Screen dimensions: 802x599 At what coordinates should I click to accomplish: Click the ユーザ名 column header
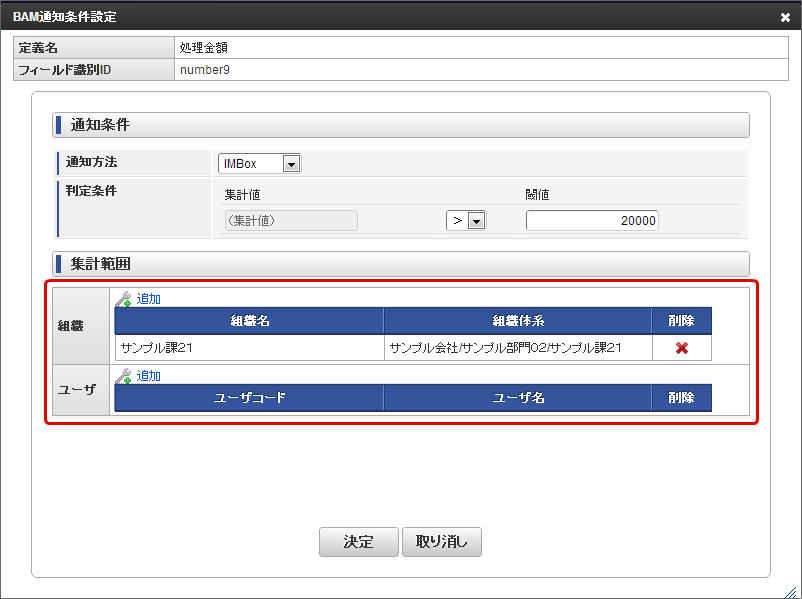click(x=518, y=397)
